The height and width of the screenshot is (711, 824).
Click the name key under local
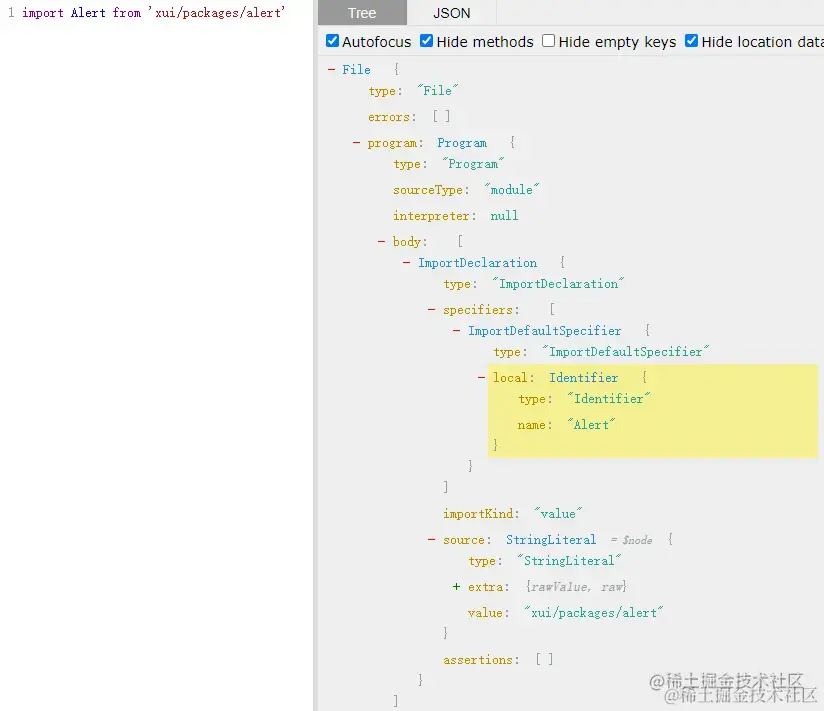click(534, 425)
